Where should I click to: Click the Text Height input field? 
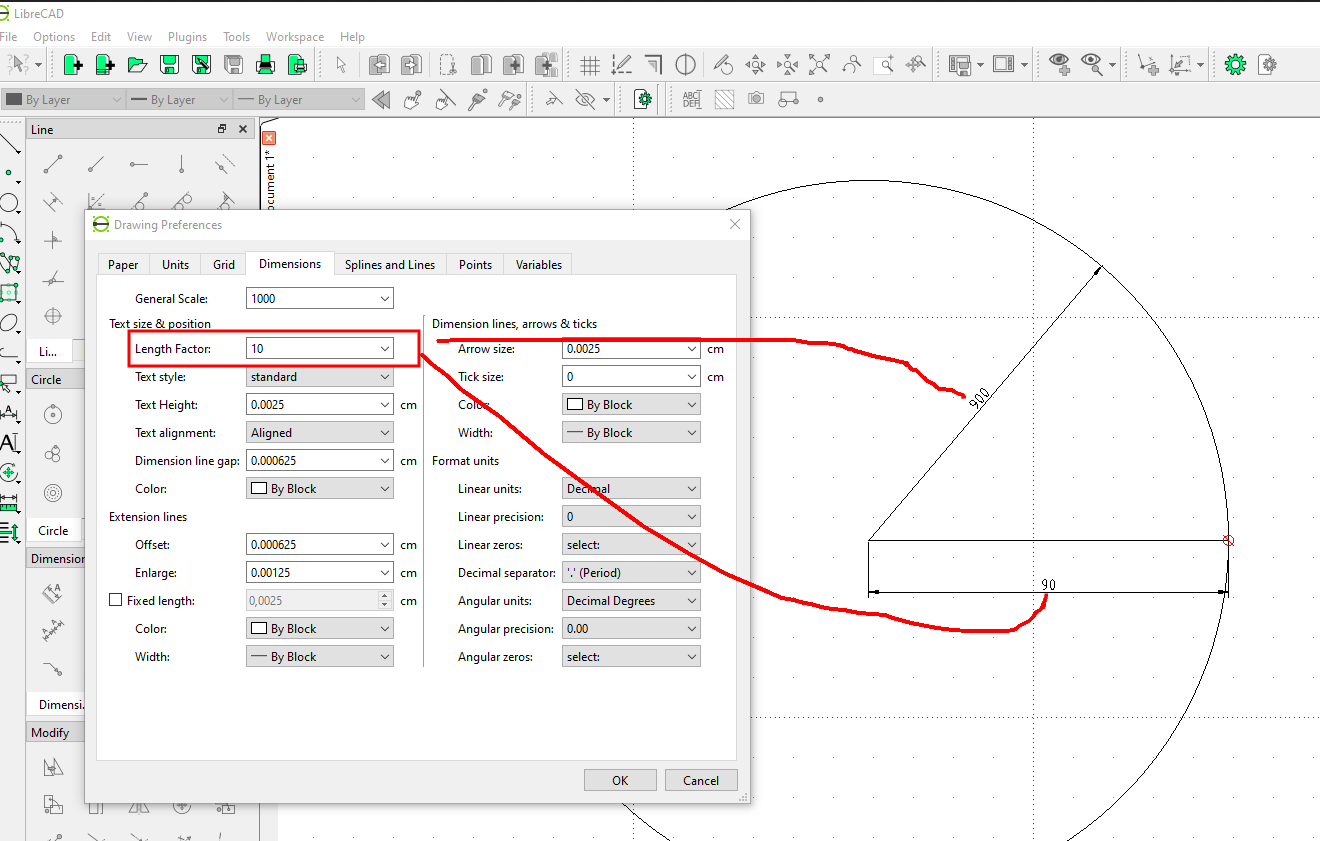click(x=310, y=405)
